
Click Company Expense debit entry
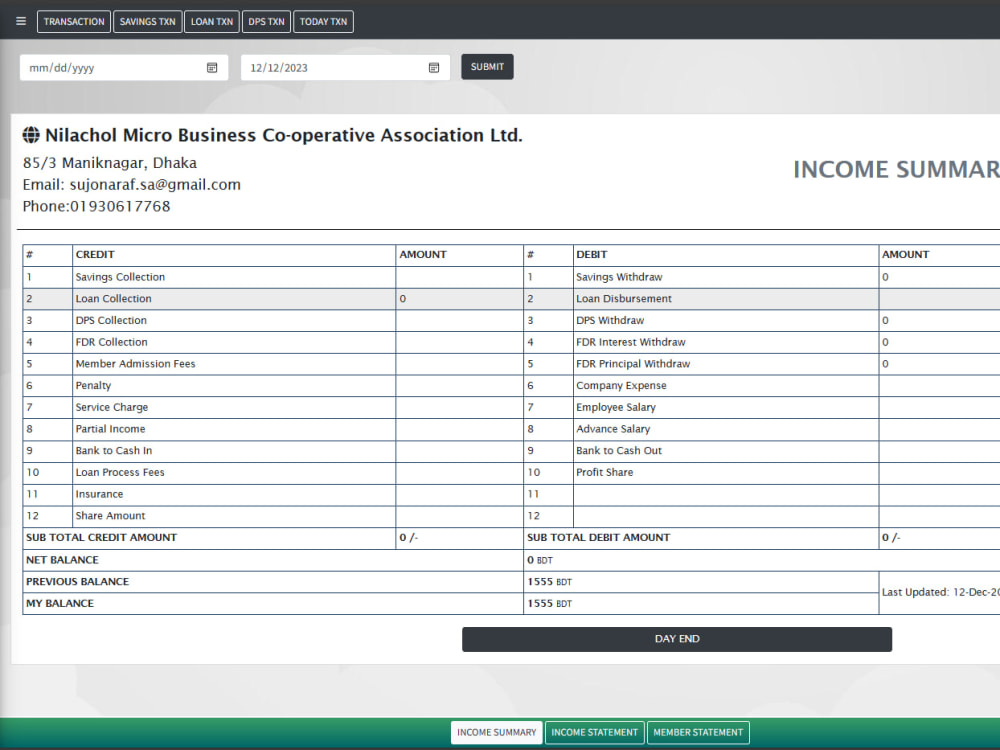621,385
